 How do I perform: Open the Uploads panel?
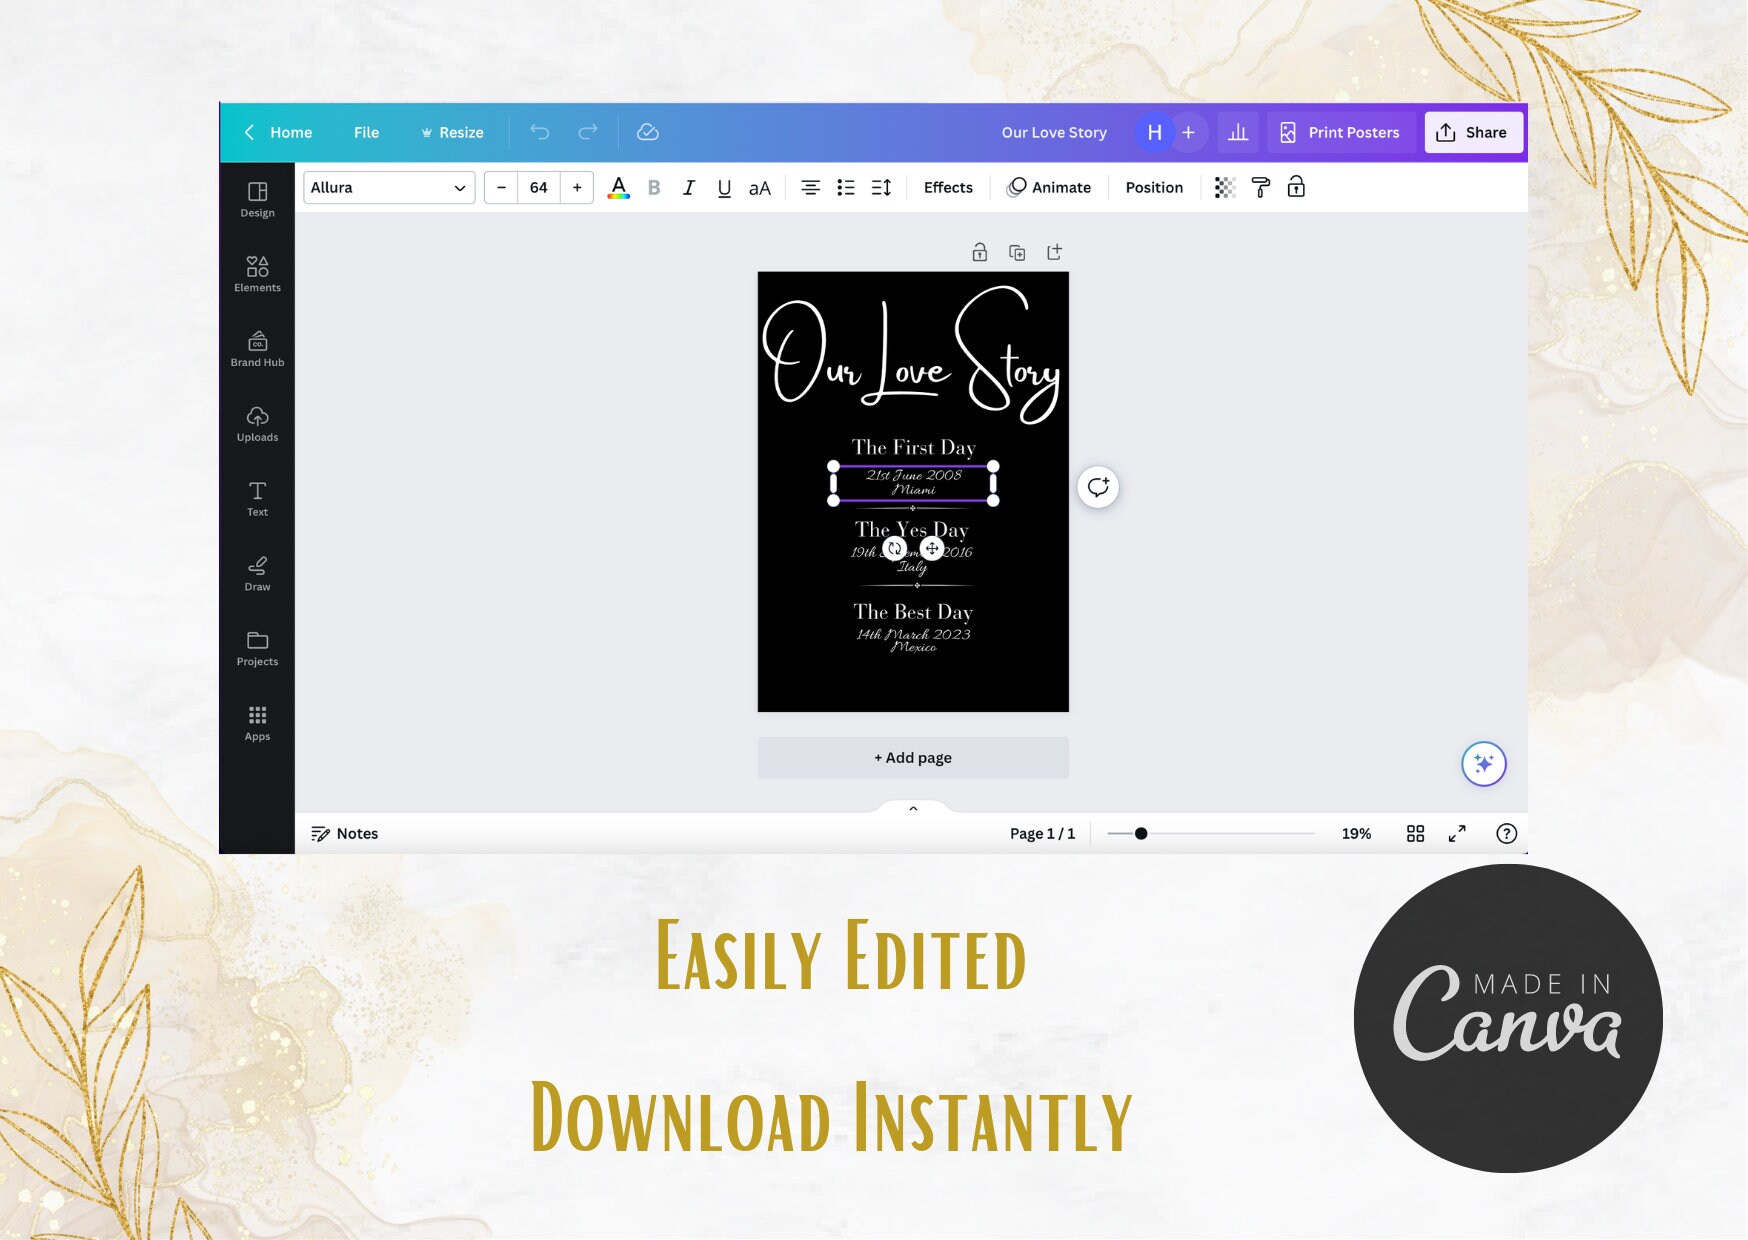click(257, 423)
